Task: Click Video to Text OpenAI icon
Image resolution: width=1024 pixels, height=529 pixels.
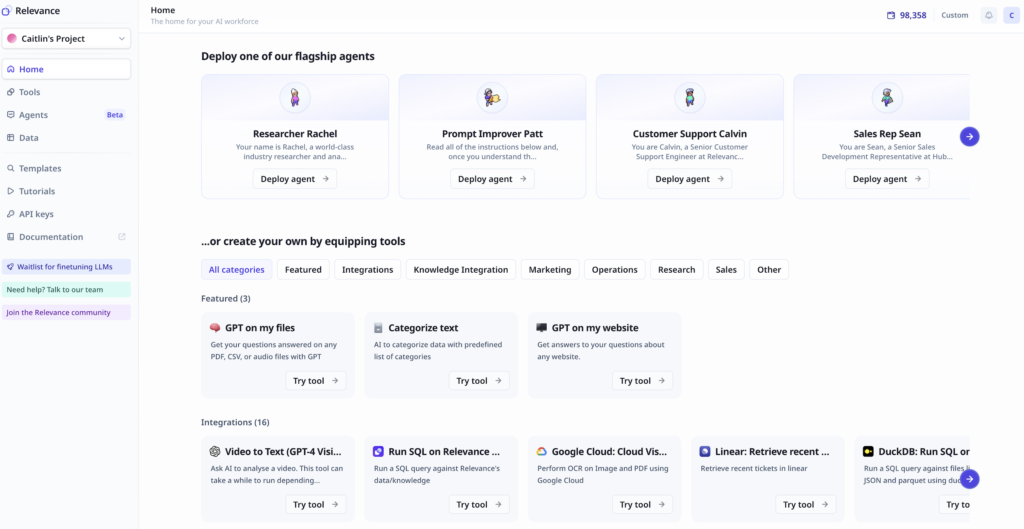Action: point(215,451)
